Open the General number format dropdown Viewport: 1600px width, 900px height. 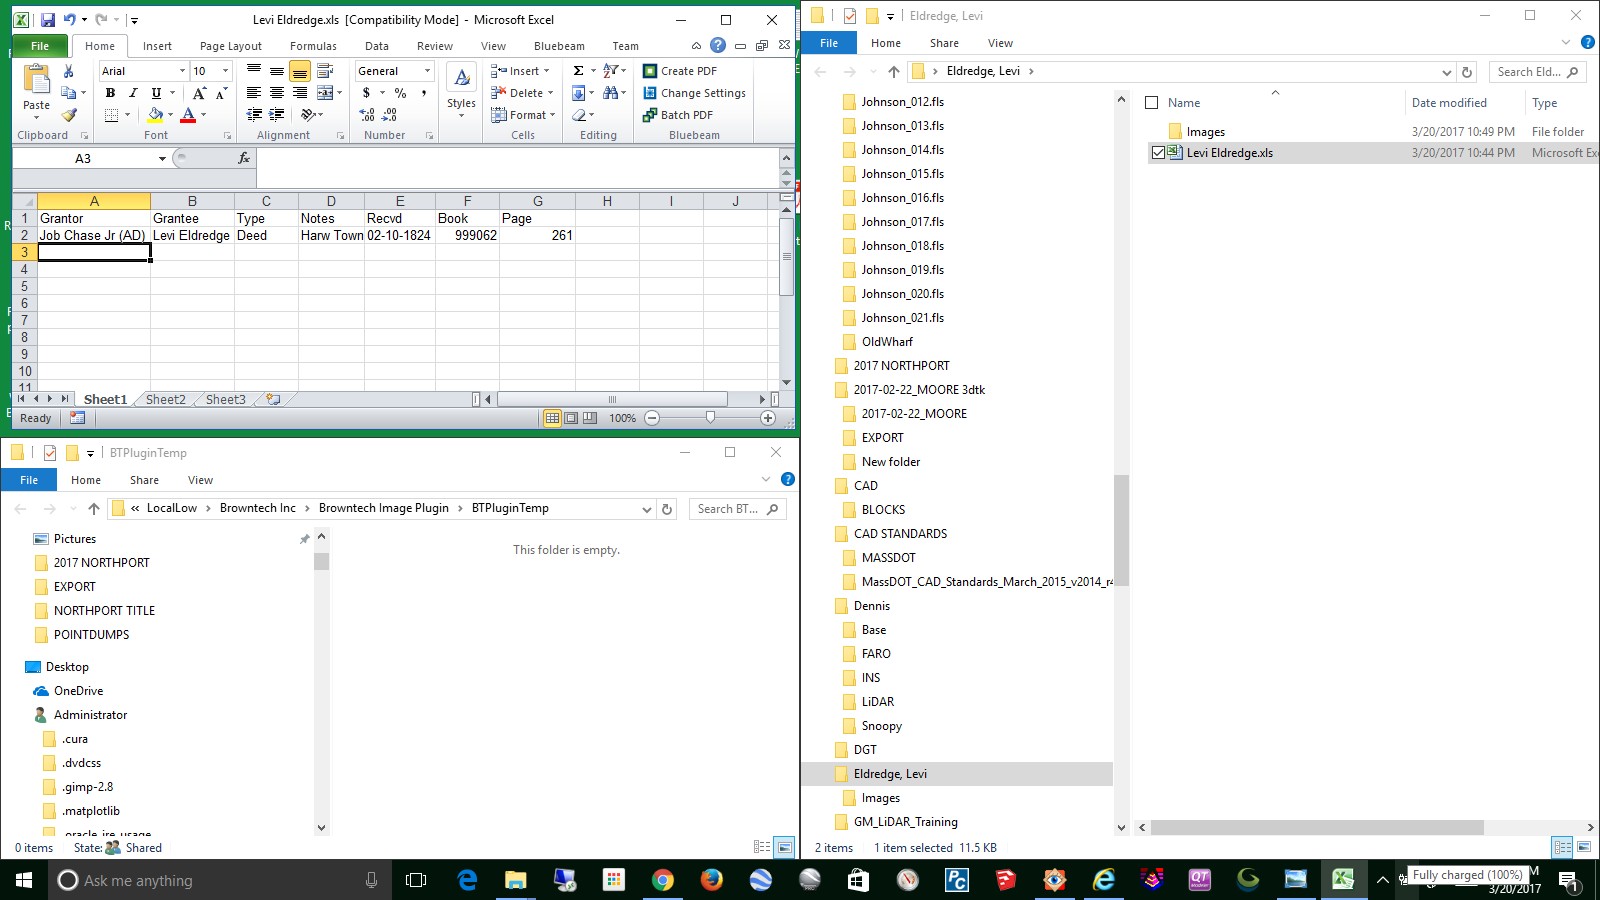(426, 70)
